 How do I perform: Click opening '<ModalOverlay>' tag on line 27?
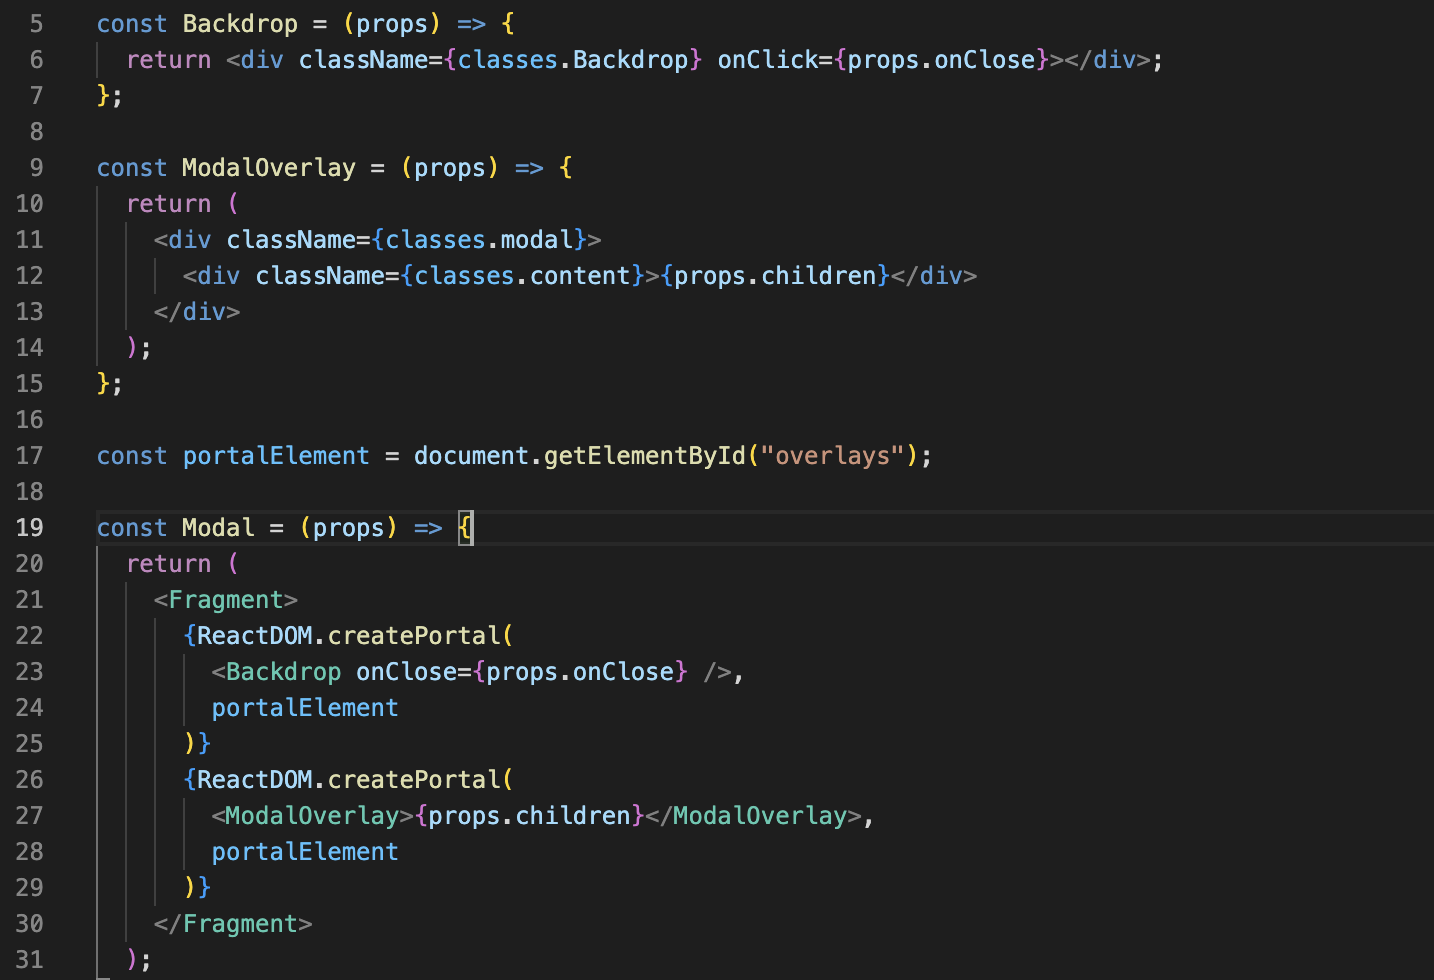pos(312,816)
